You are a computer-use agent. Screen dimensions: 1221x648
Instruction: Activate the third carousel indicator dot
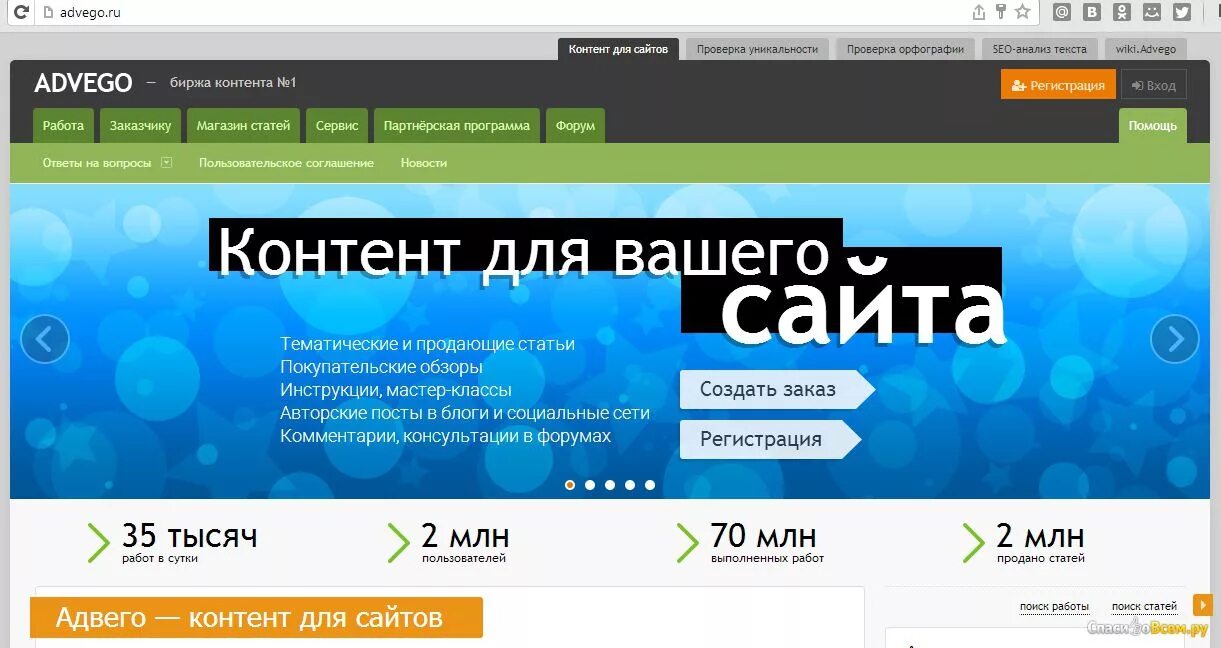(610, 485)
